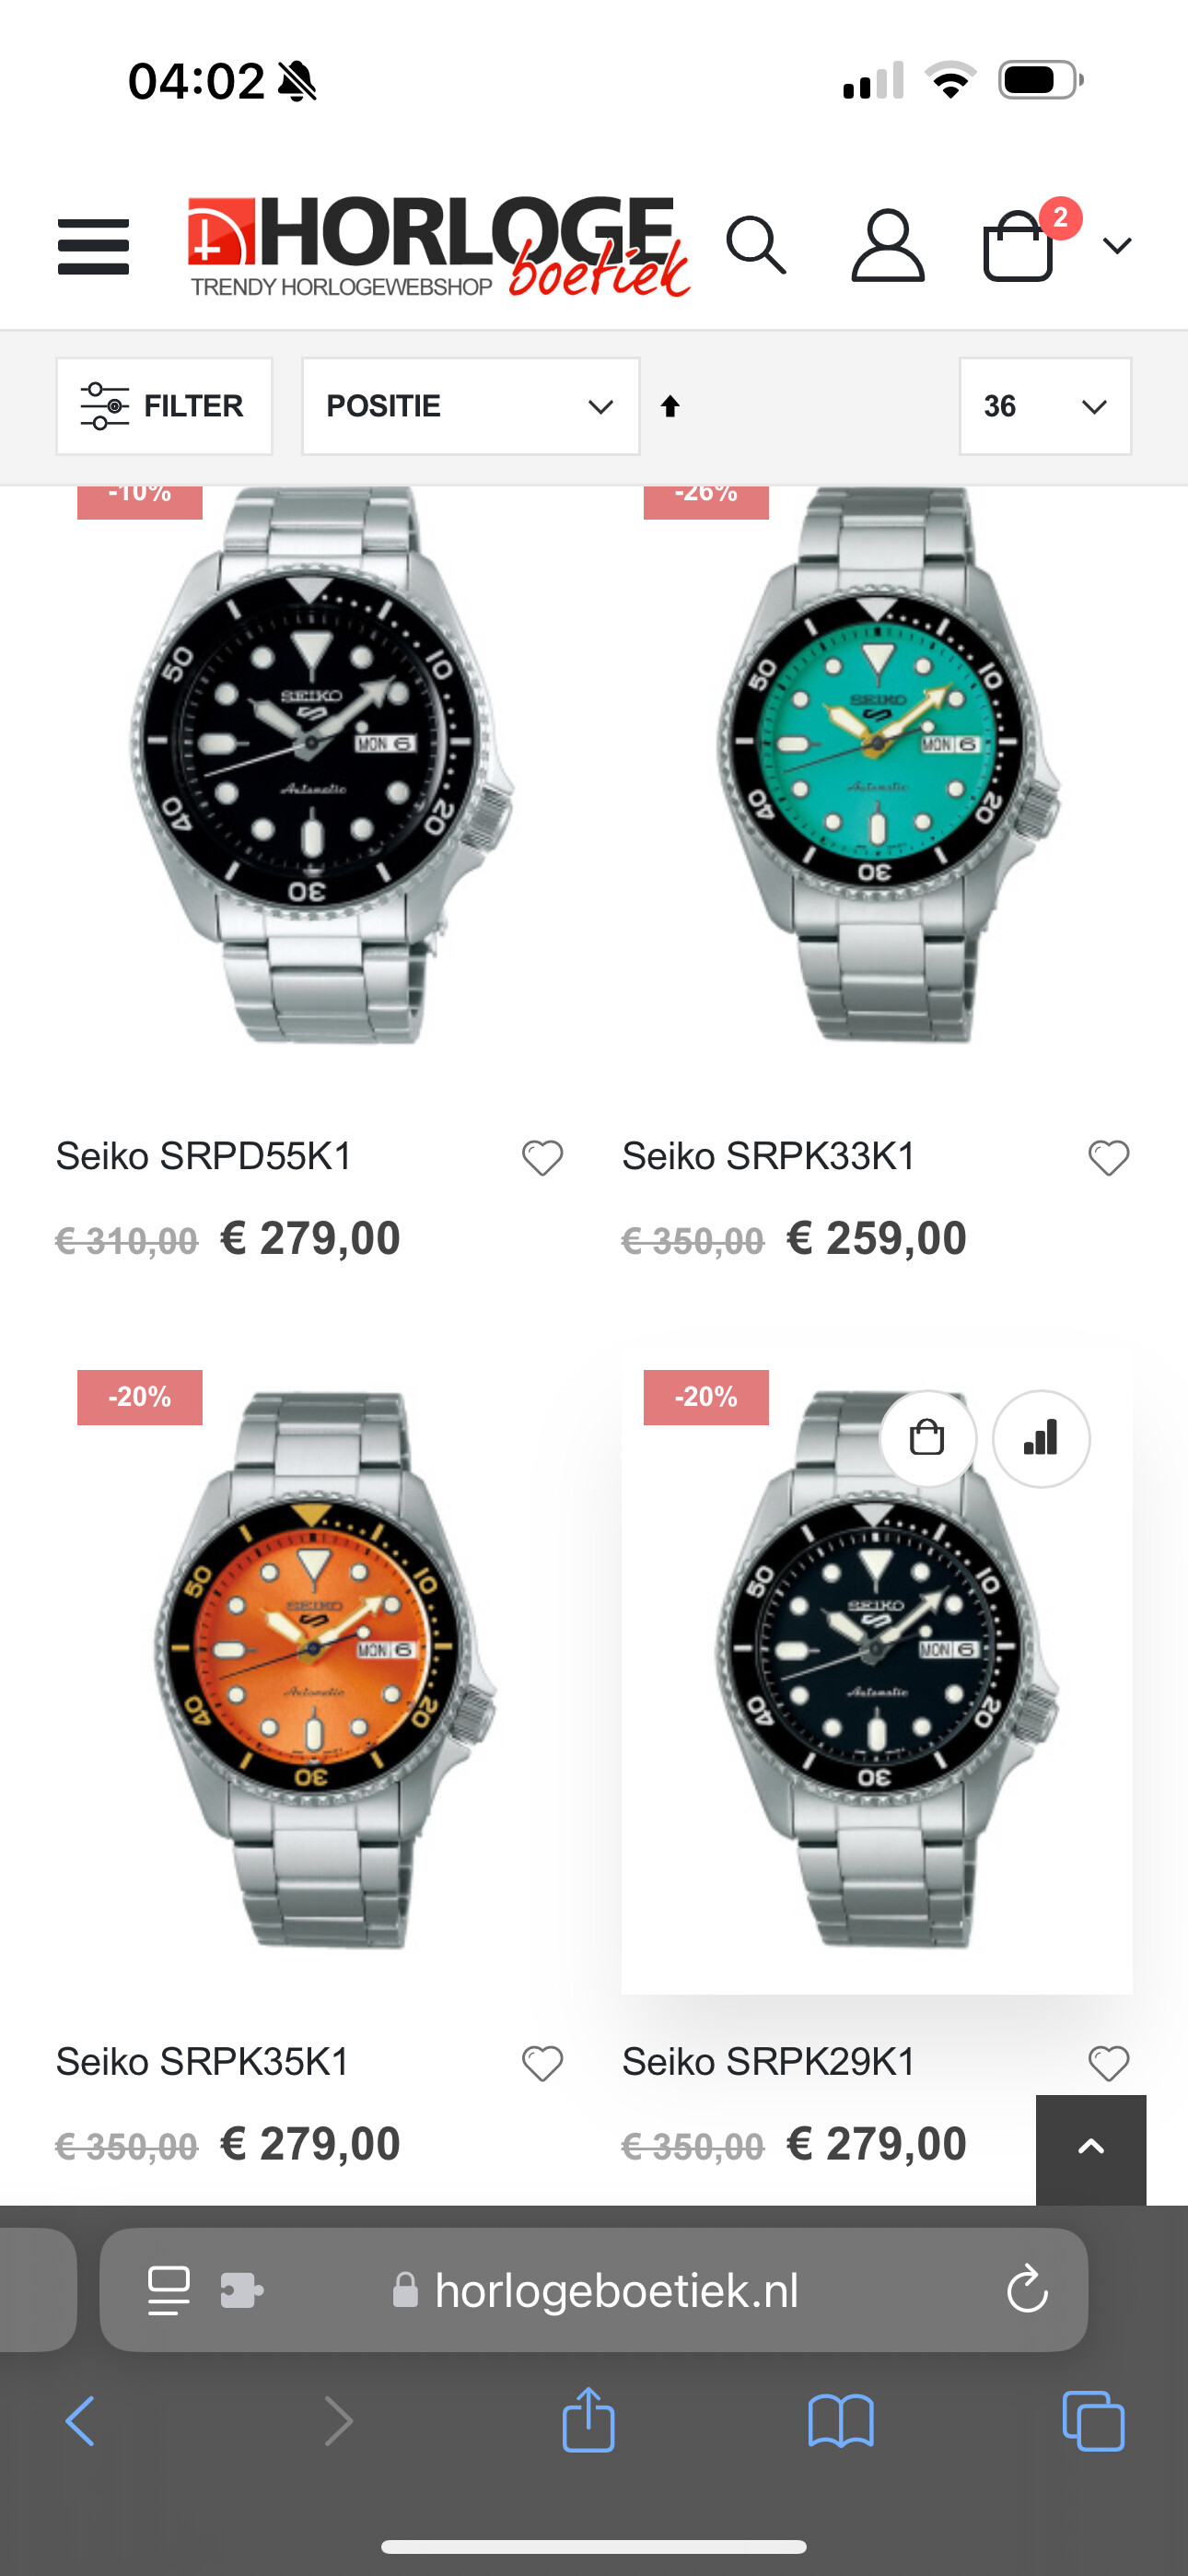This screenshot has width=1188, height=2576.
Task: Expand the cart chevron next to bag
Action: 1117,245
